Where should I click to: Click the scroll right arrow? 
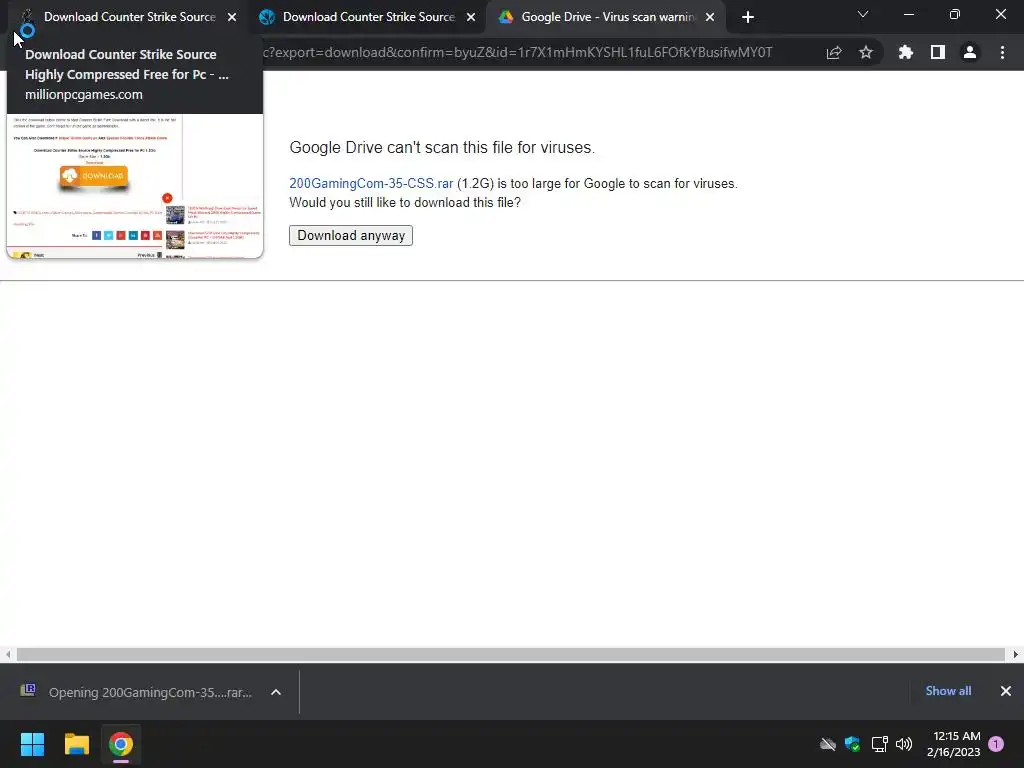pos(1016,654)
